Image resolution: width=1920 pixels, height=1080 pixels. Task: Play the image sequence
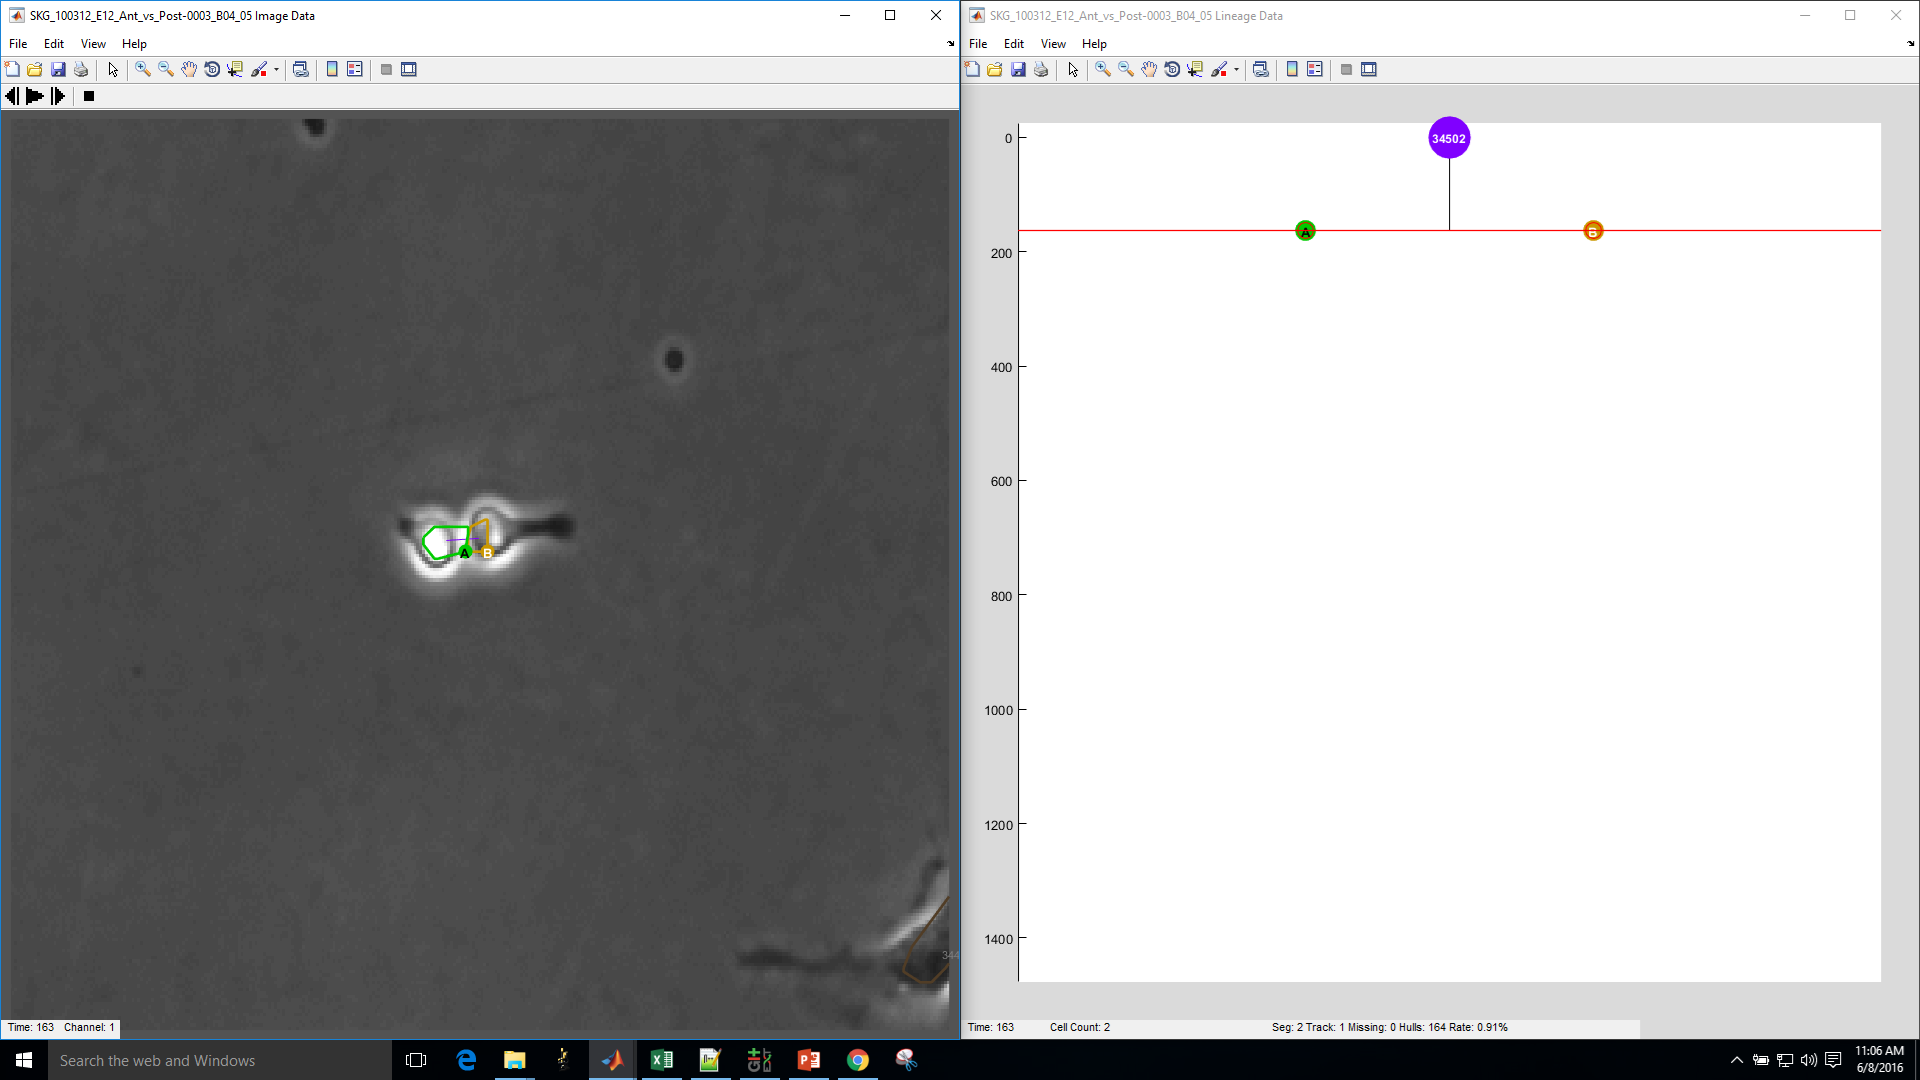(35, 96)
